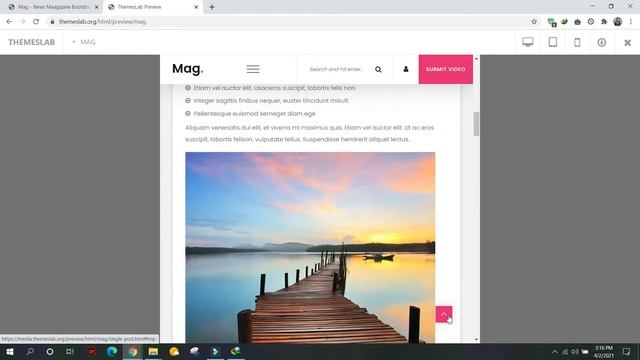The height and width of the screenshot is (360, 640).
Task: Click the taskbar clock
Action: coord(604,351)
